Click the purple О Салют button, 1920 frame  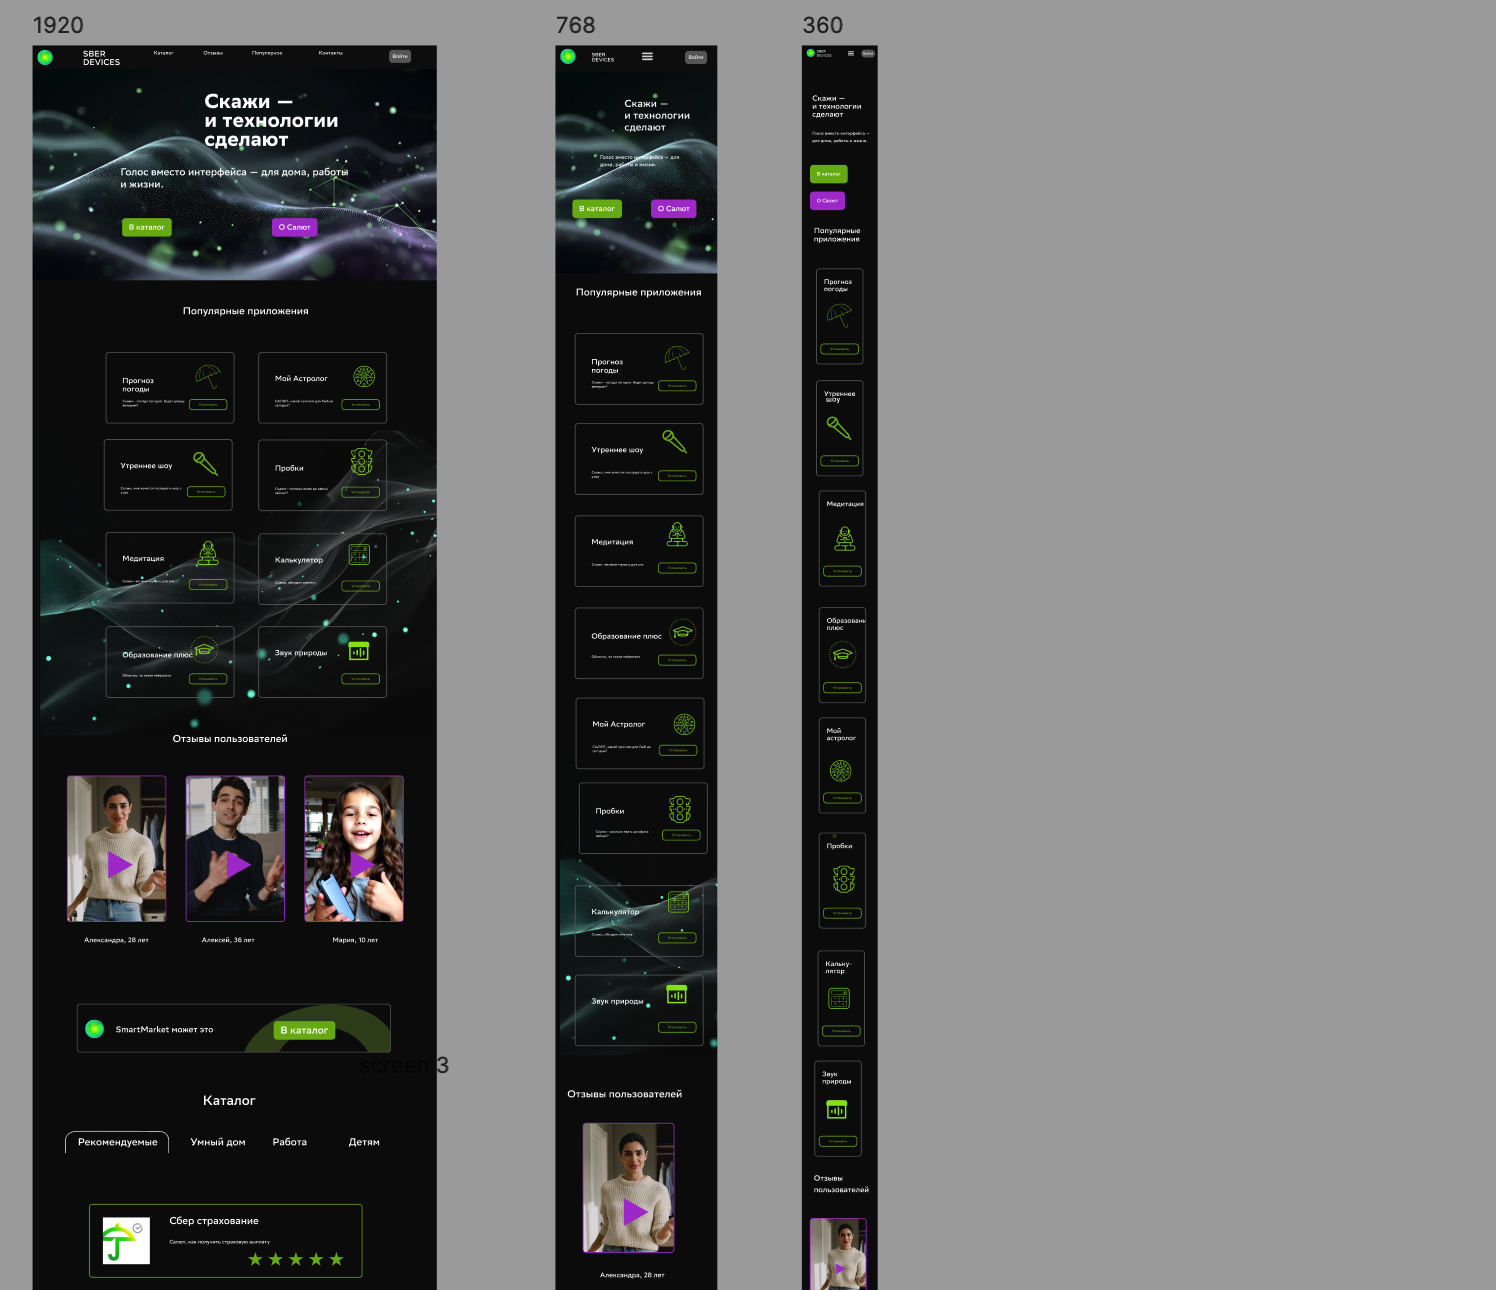click(295, 227)
